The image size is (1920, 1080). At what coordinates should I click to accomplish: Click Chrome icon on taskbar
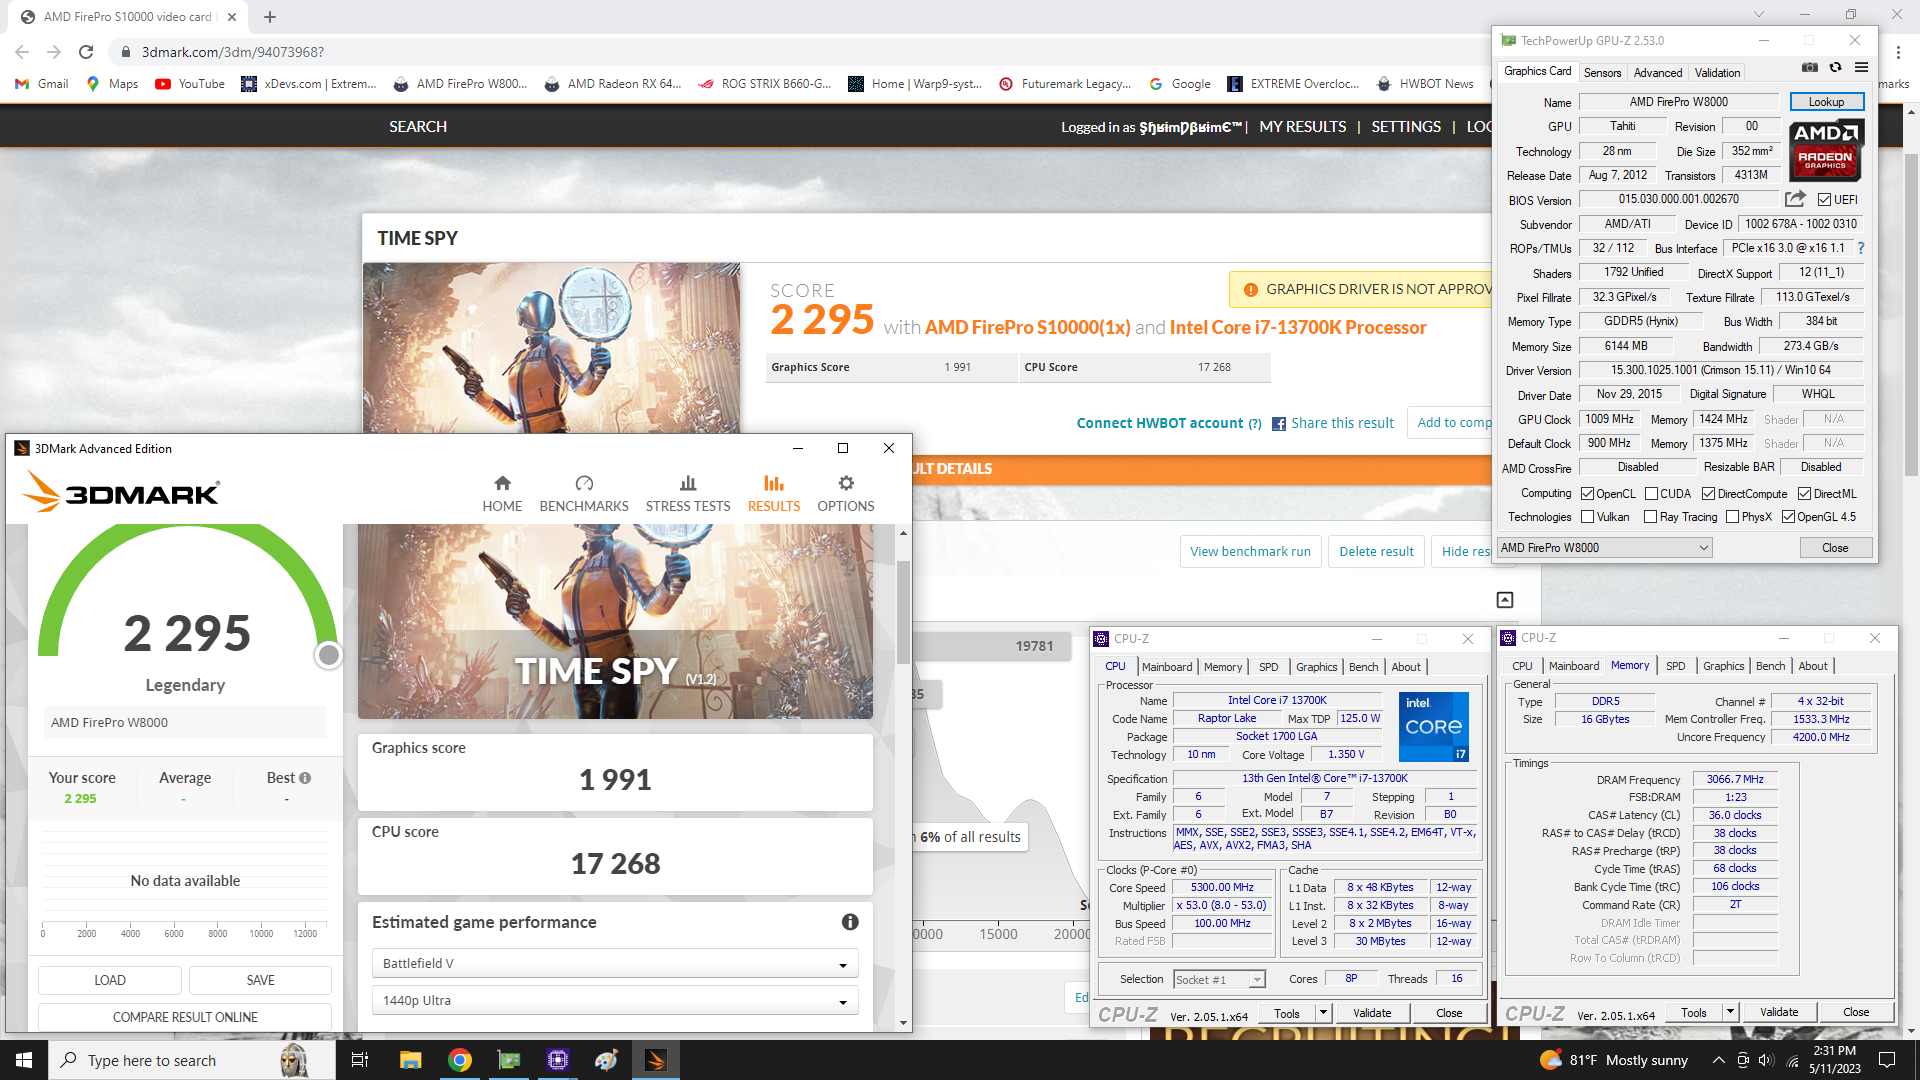(x=460, y=1060)
